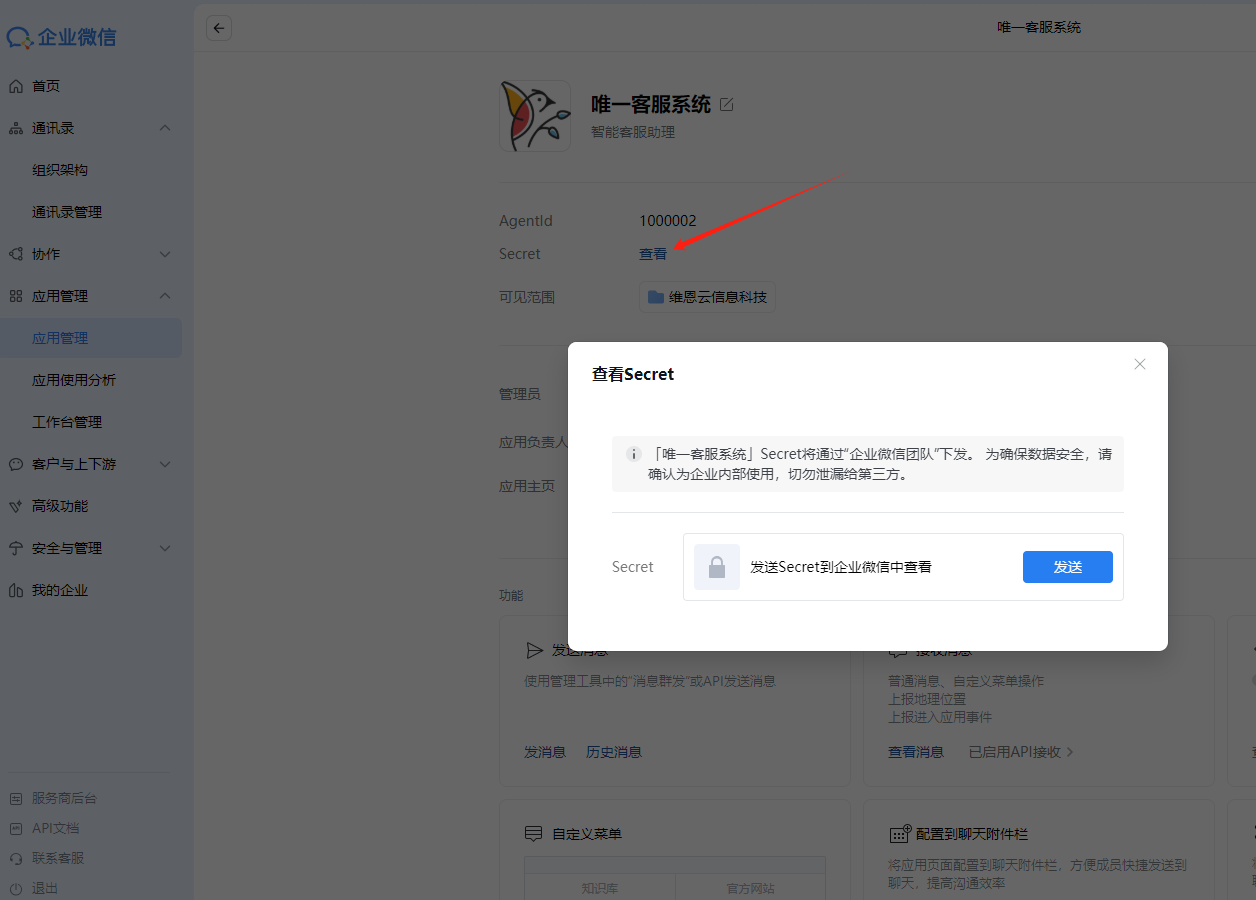Click 发送Secret到企业微信中查看 text
The width and height of the screenshot is (1256, 900).
coord(841,567)
